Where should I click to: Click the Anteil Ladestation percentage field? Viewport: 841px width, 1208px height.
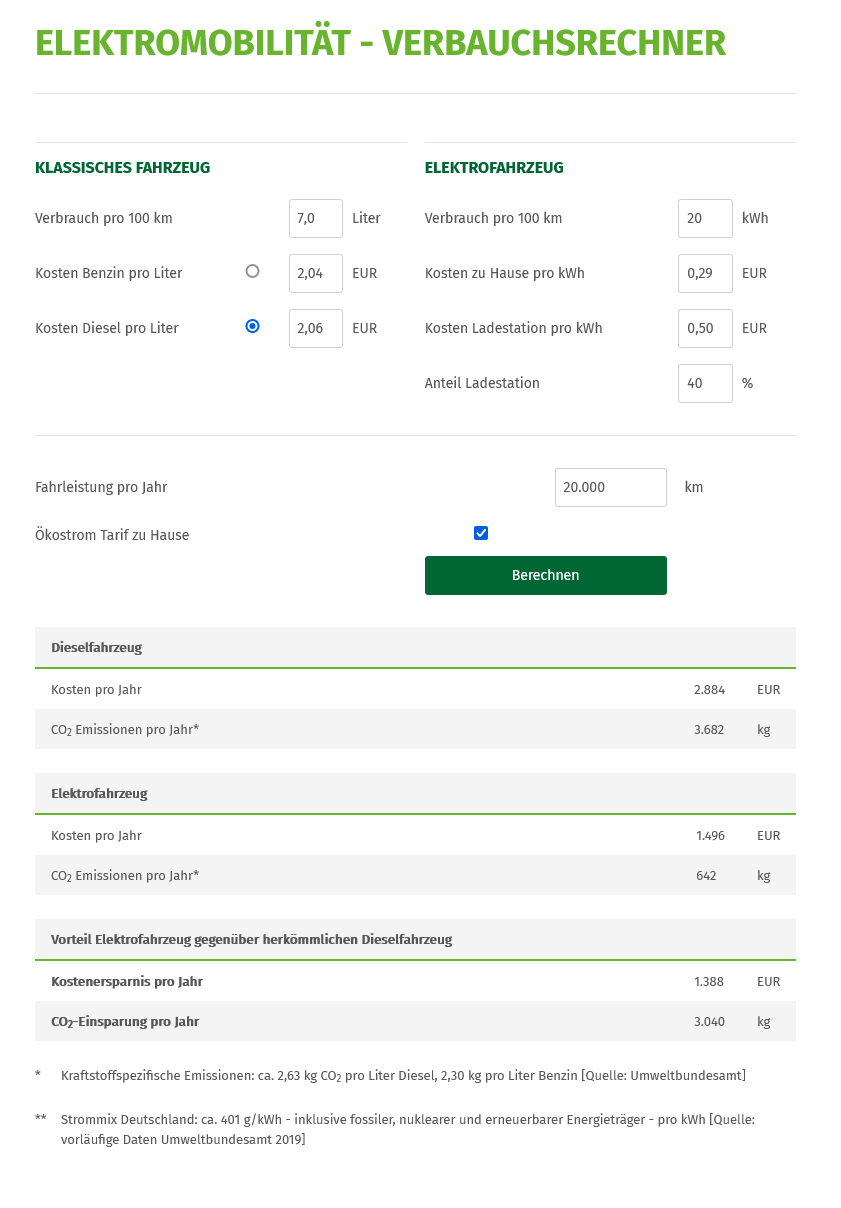click(704, 383)
